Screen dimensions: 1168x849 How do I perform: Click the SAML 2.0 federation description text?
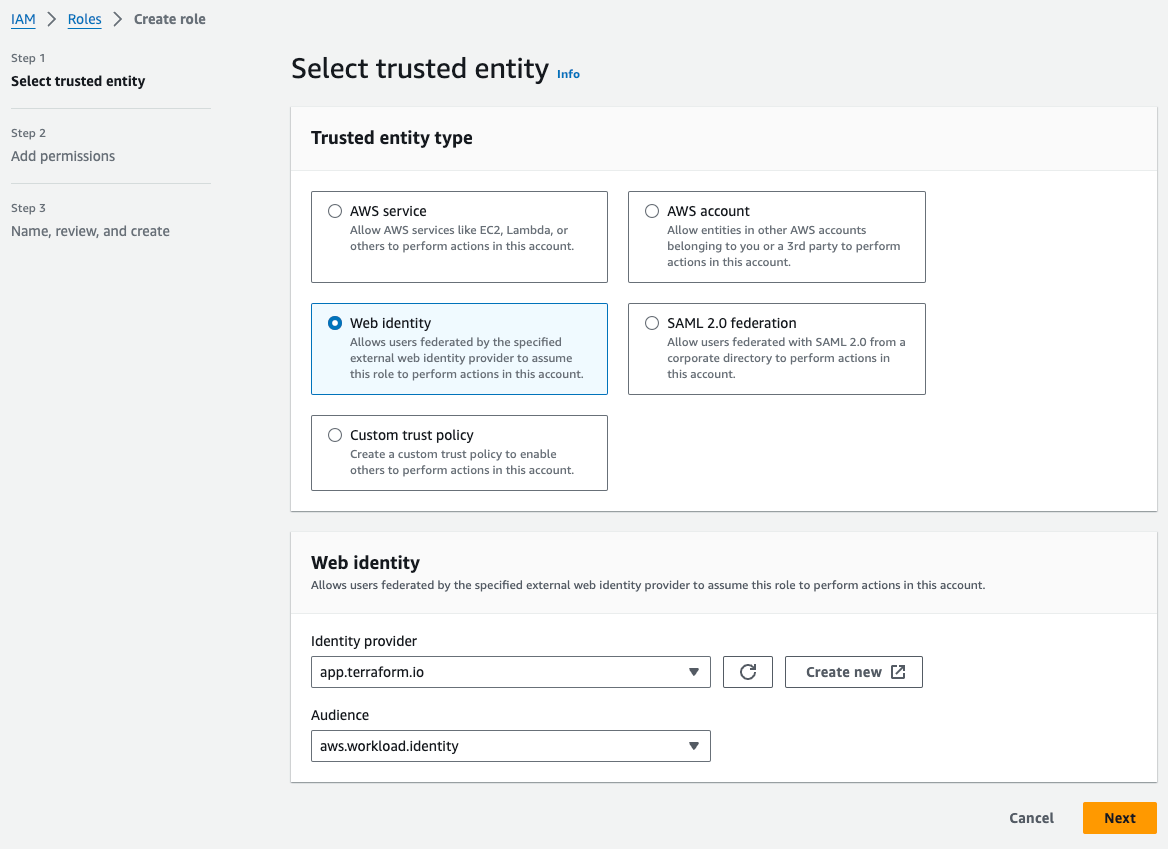click(786, 357)
